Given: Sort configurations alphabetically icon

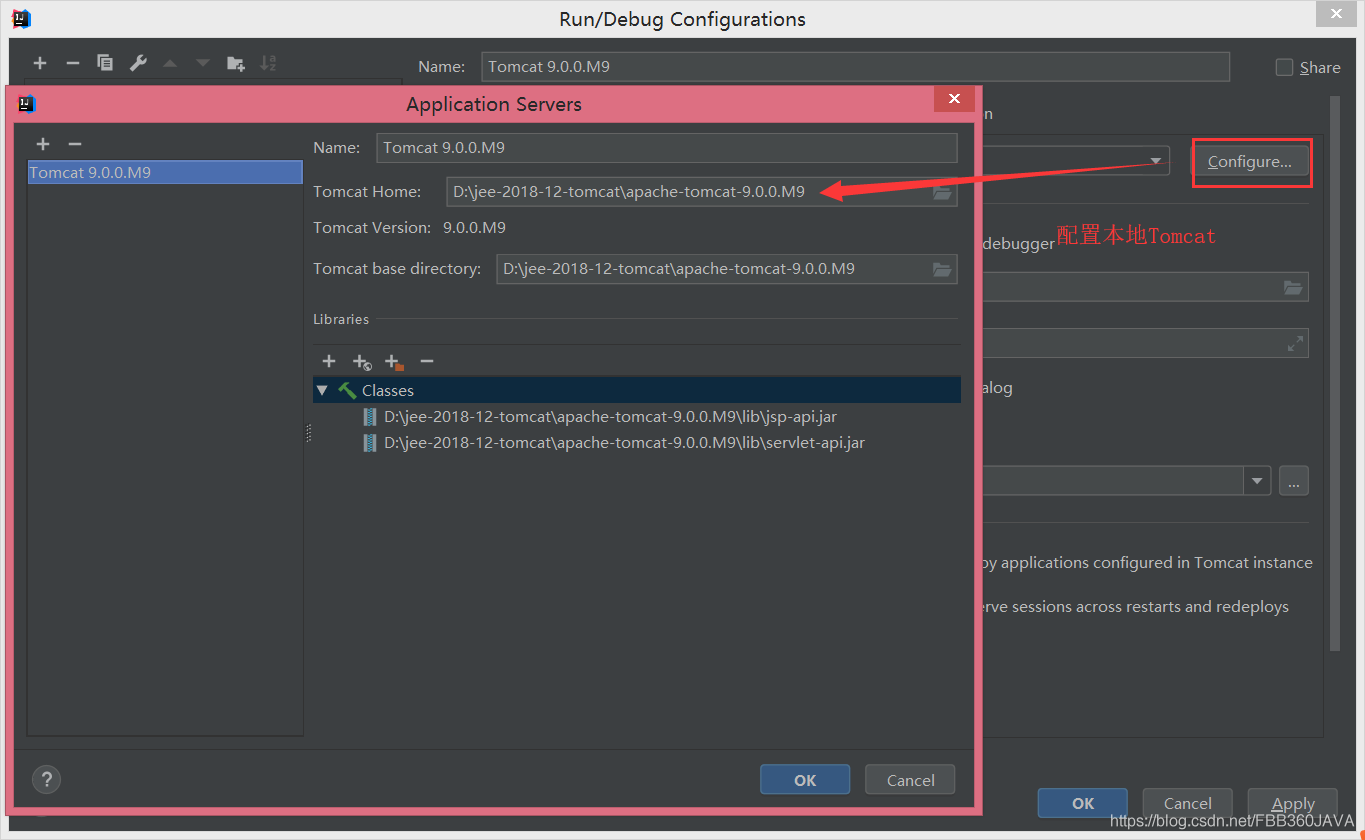Looking at the screenshot, I should point(268,63).
